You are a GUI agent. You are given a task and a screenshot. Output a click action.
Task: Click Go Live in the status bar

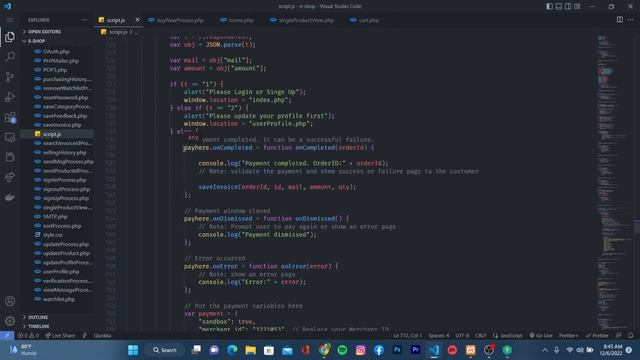(541, 336)
